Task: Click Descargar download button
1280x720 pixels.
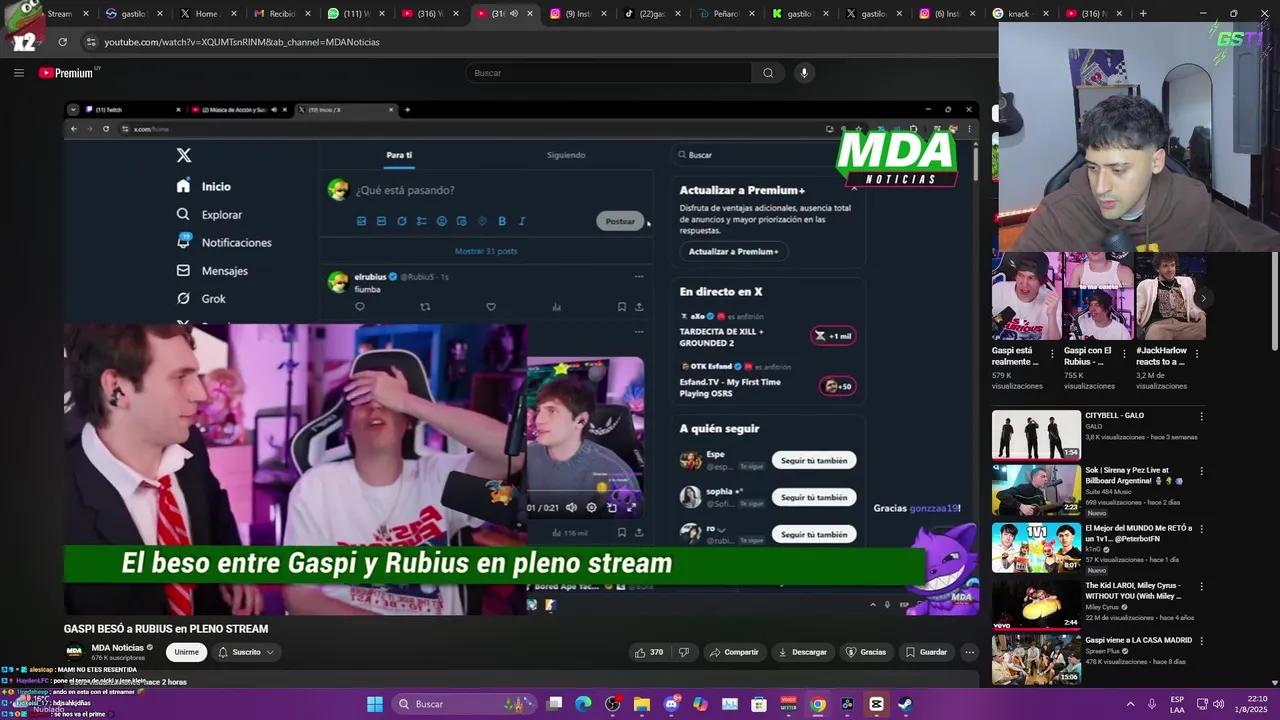Action: tap(802, 652)
